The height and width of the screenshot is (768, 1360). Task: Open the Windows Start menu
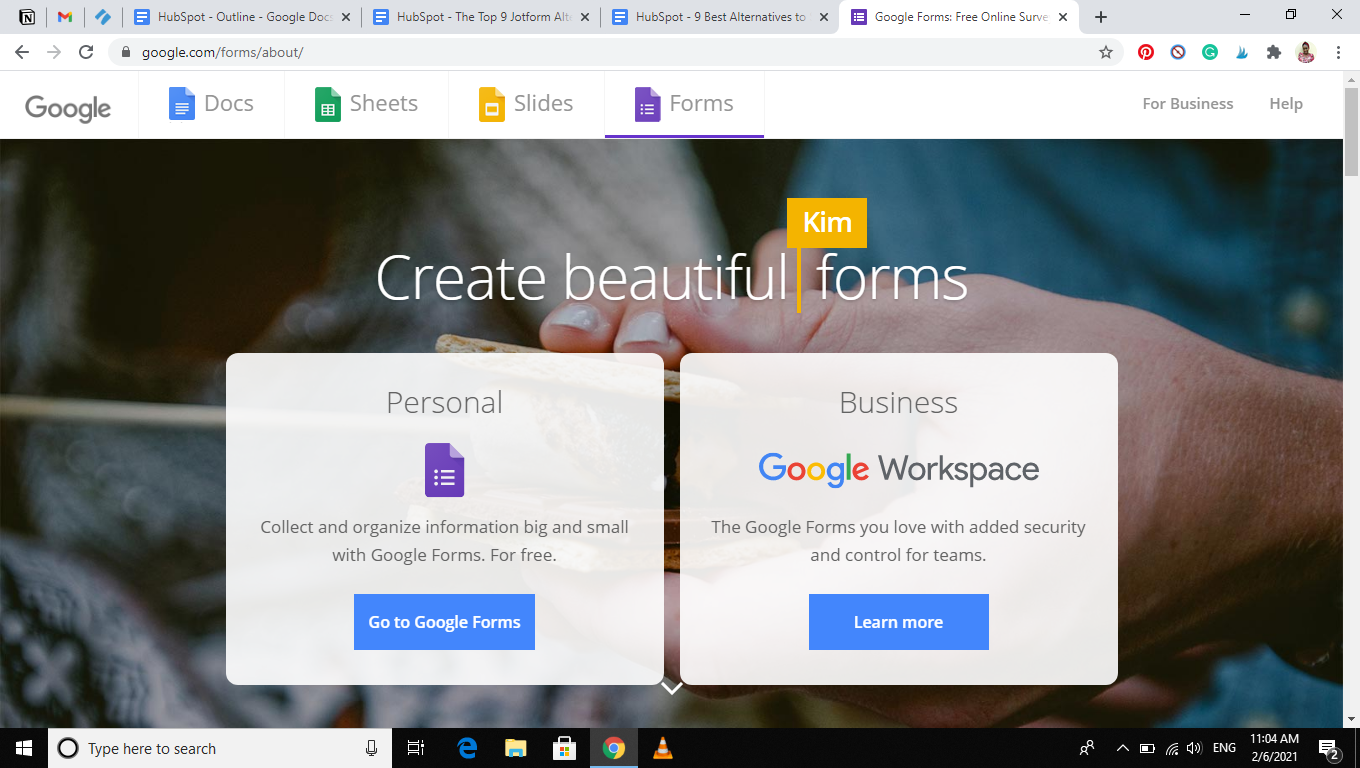point(24,748)
